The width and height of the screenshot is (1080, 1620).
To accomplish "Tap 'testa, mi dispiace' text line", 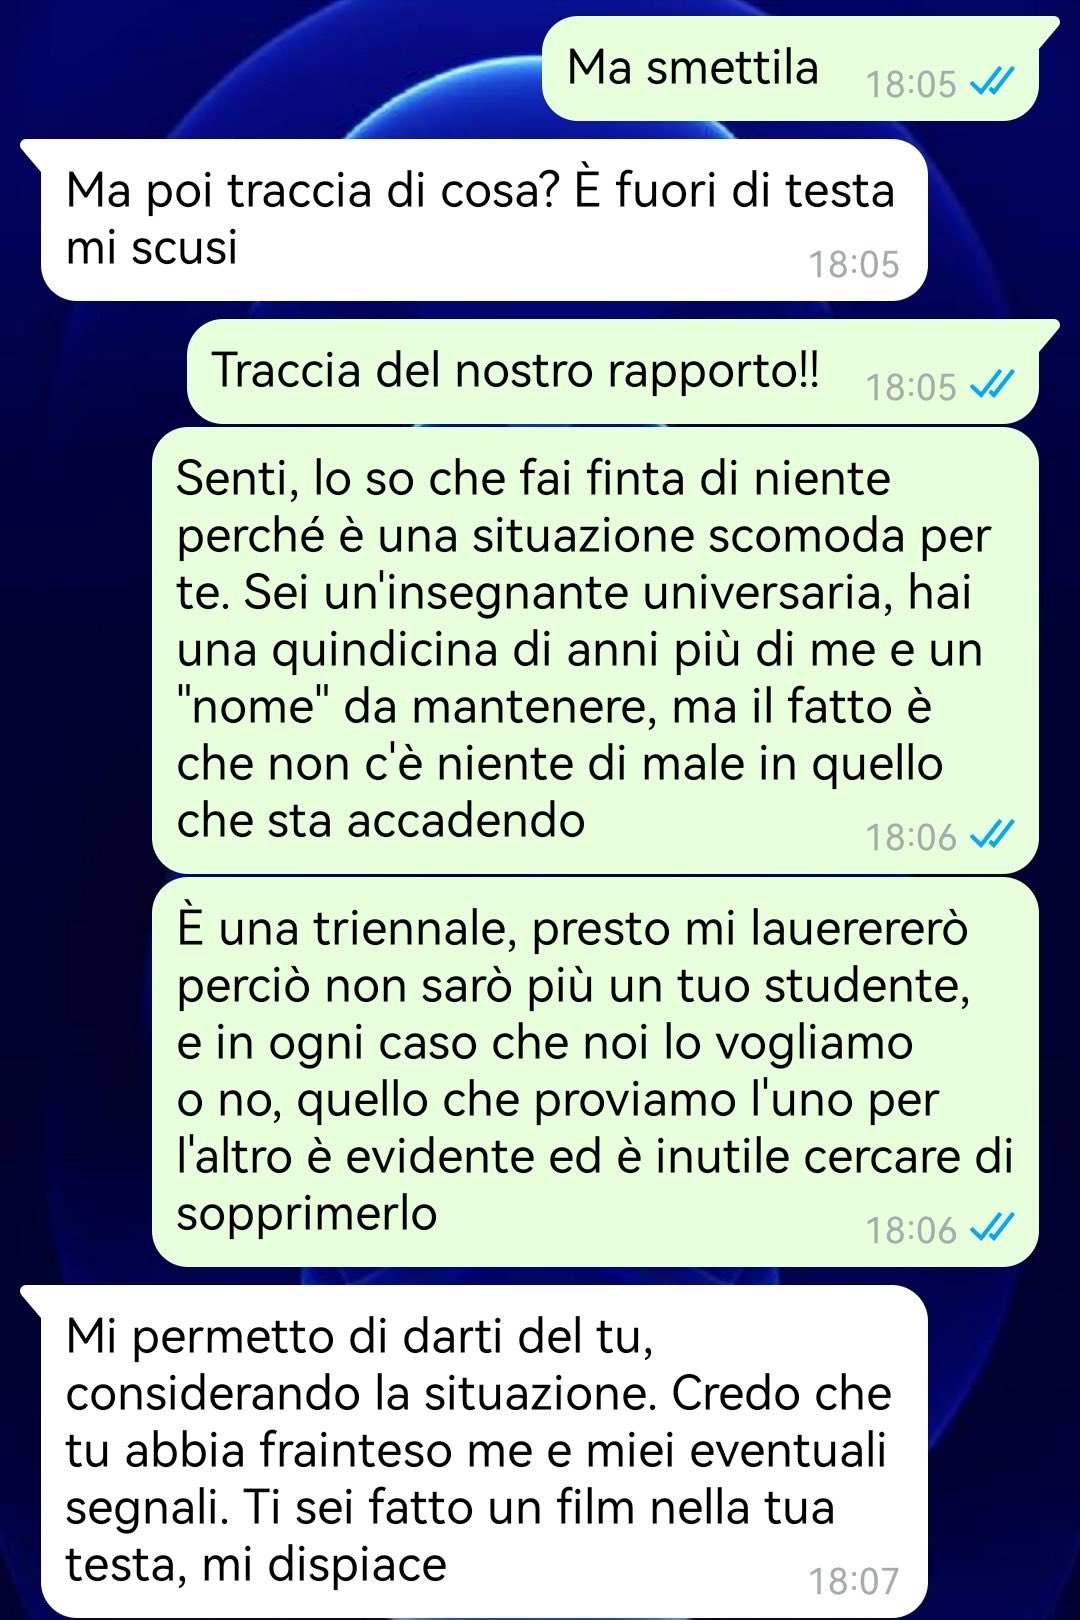I will click(256, 1565).
